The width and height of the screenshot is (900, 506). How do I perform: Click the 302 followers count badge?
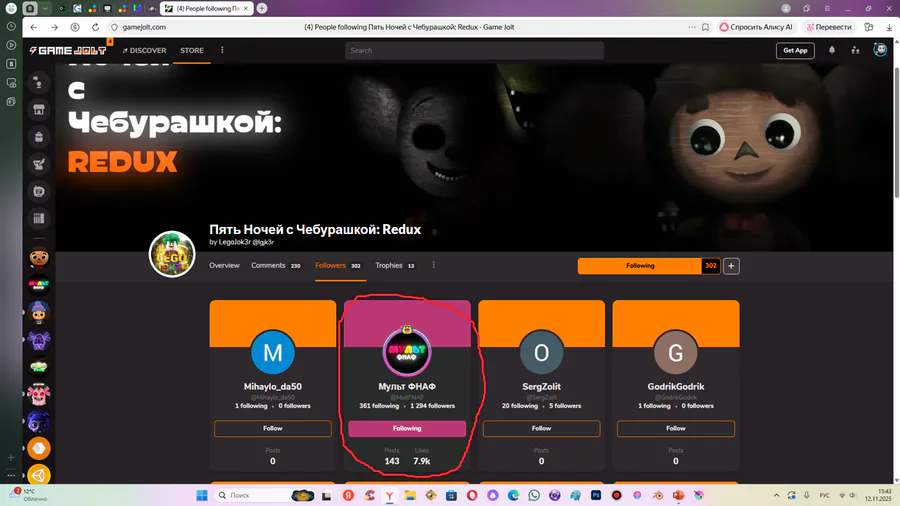(x=711, y=266)
